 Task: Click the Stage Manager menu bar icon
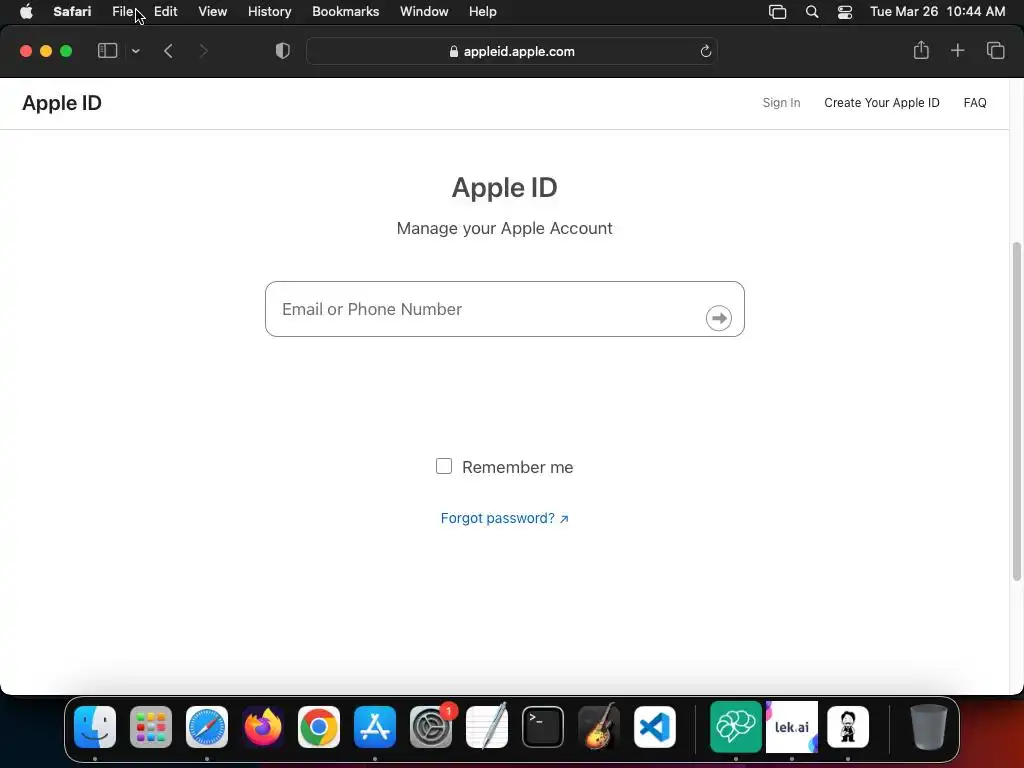(777, 12)
